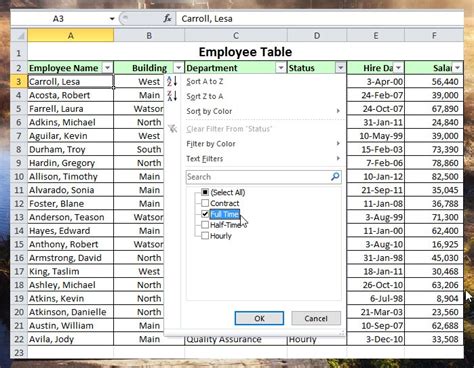The width and height of the screenshot is (474, 368).
Task: Click cell Carroll, Lesa
Action: pos(71,81)
